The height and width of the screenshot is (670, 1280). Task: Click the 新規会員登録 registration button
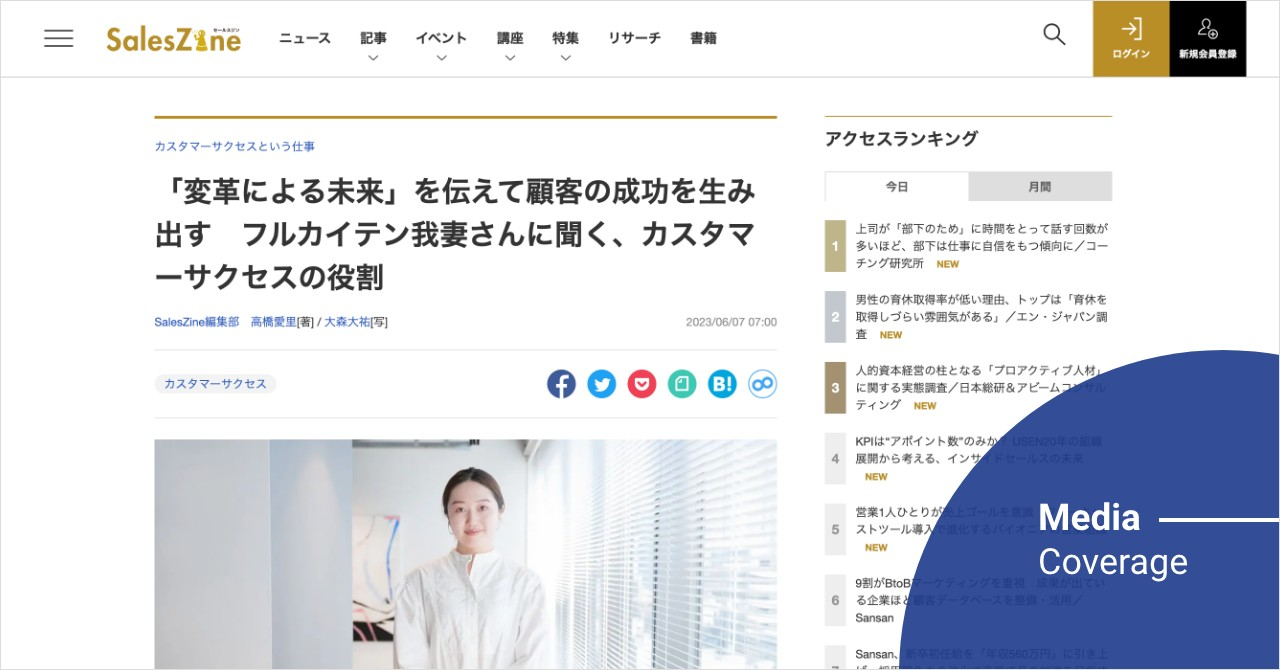(1208, 39)
